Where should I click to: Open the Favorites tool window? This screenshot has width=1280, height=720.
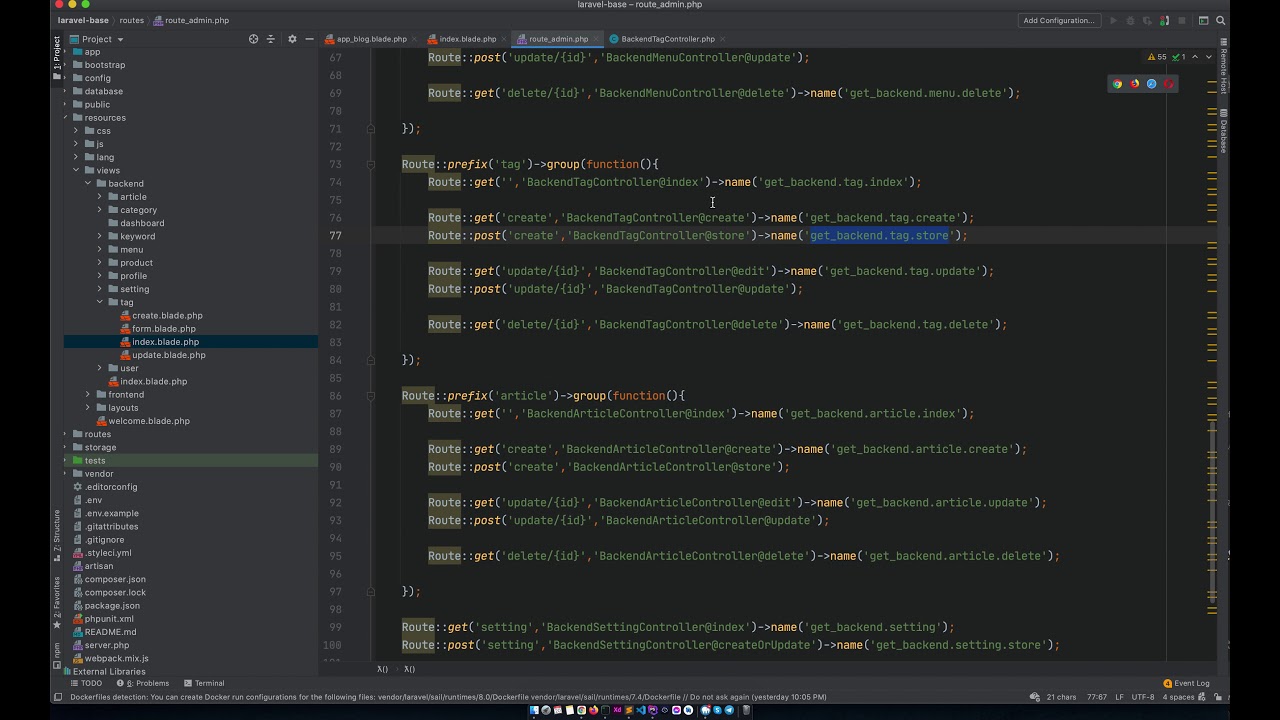tap(57, 602)
